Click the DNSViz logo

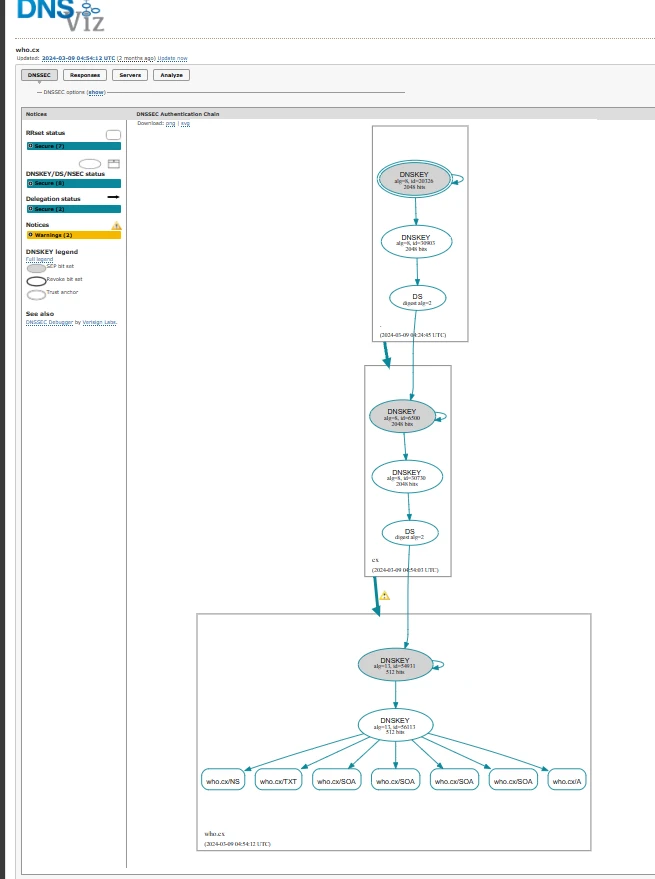60,15
